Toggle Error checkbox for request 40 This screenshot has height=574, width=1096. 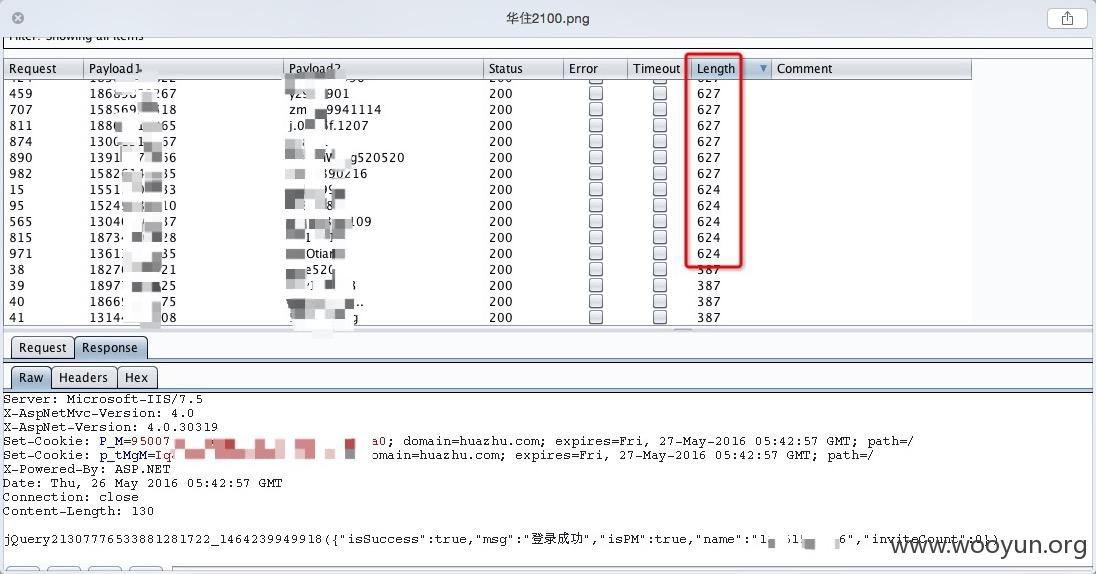[596, 301]
